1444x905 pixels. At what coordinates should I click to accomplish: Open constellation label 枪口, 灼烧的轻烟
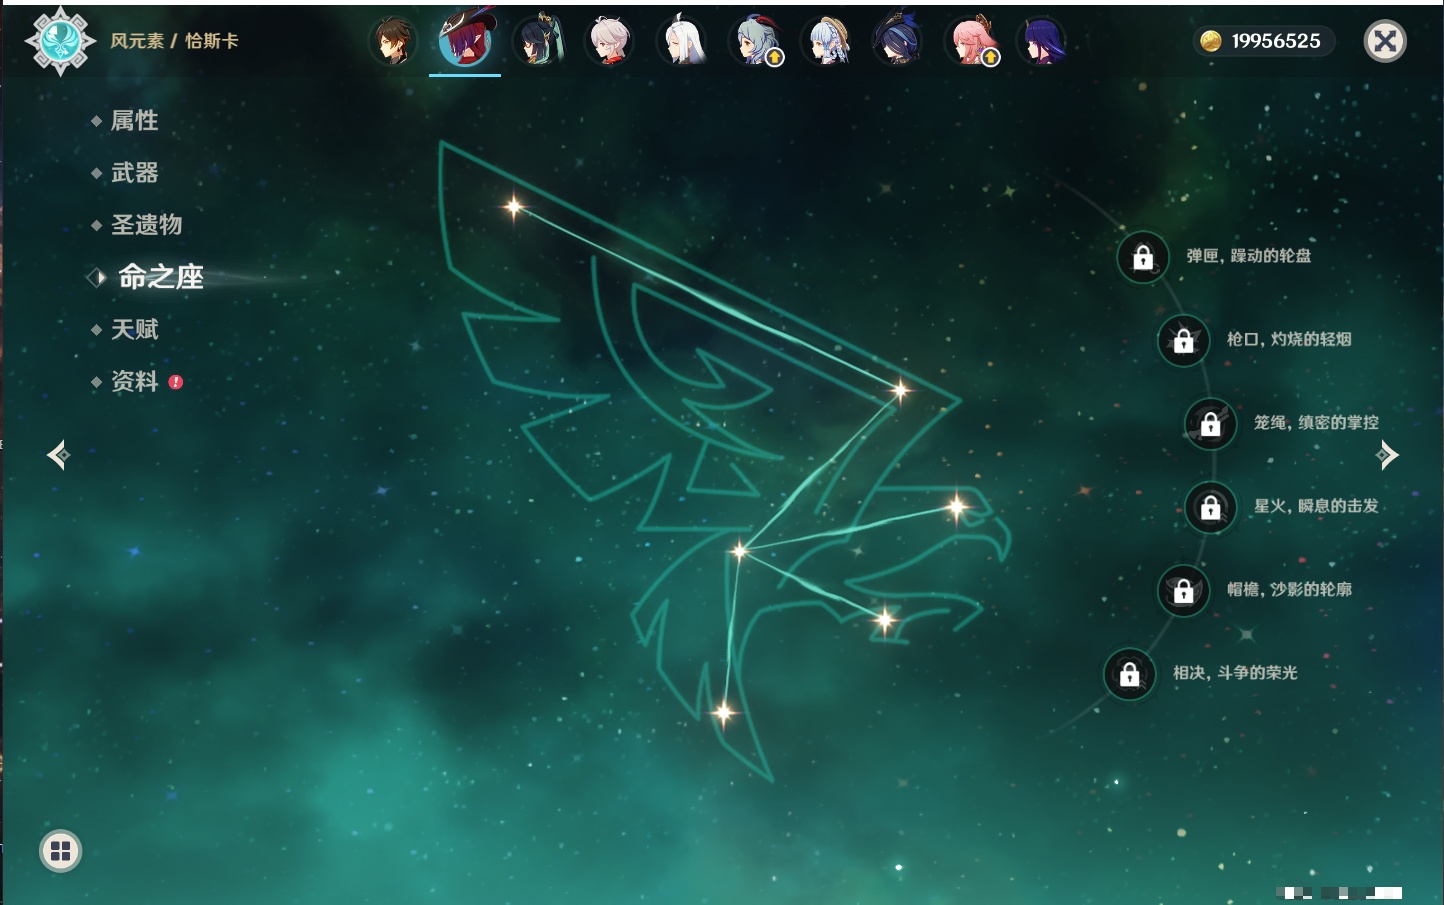(1289, 339)
